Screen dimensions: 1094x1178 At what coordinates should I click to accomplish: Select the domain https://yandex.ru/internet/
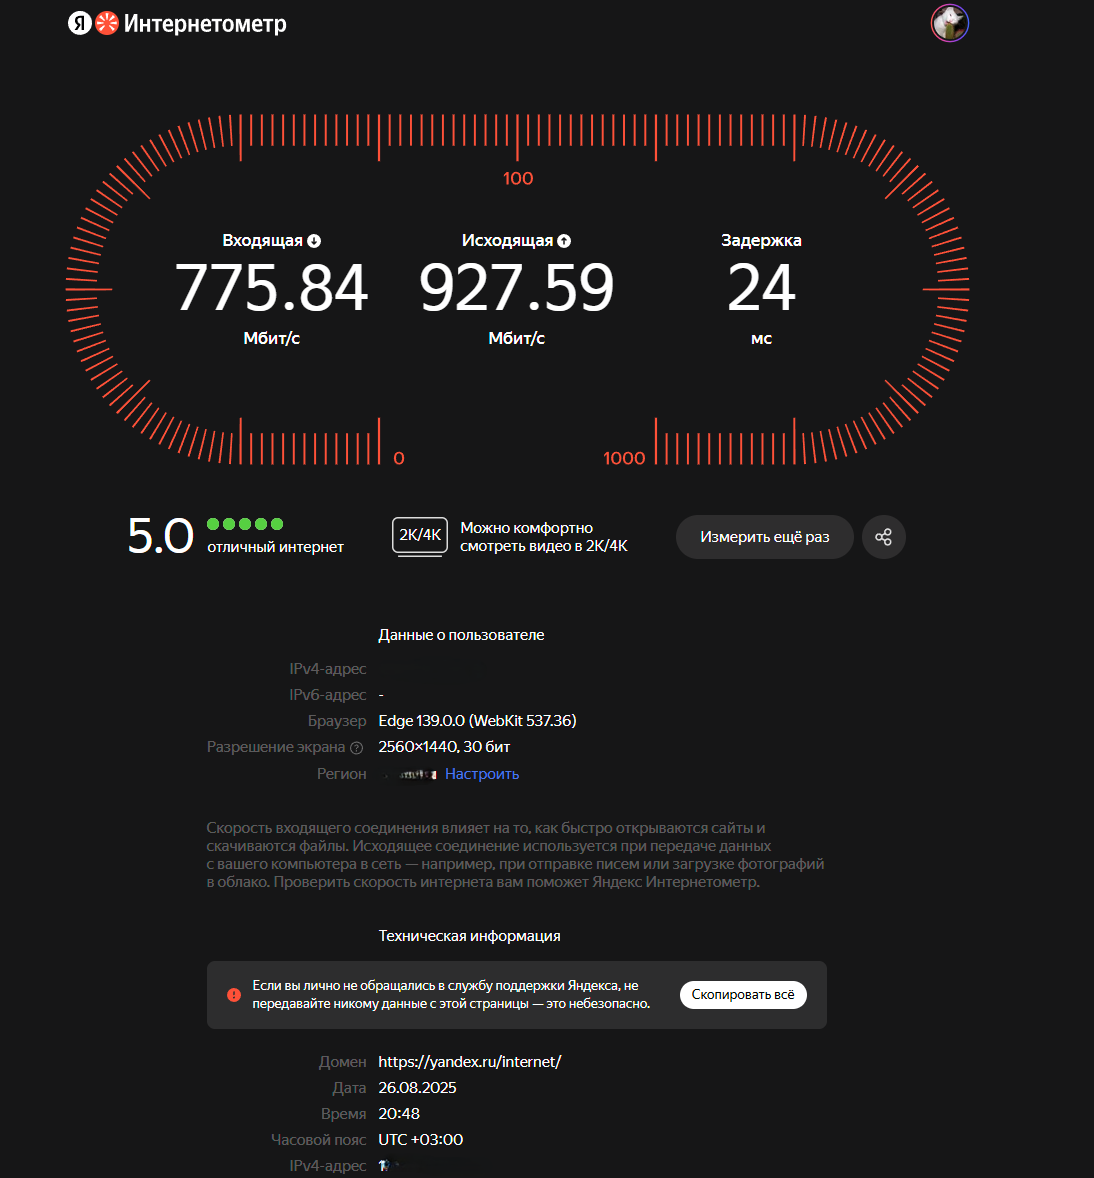tap(470, 1062)
